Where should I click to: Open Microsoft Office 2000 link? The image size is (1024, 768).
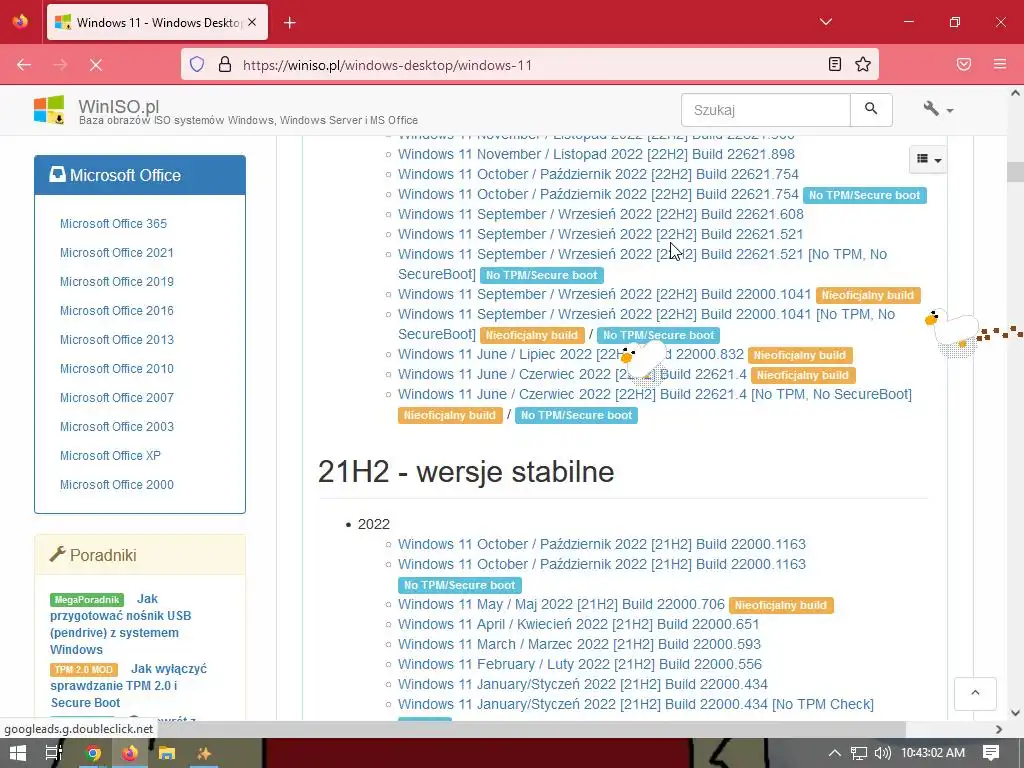pyautogui.click(x=117, y=485)
